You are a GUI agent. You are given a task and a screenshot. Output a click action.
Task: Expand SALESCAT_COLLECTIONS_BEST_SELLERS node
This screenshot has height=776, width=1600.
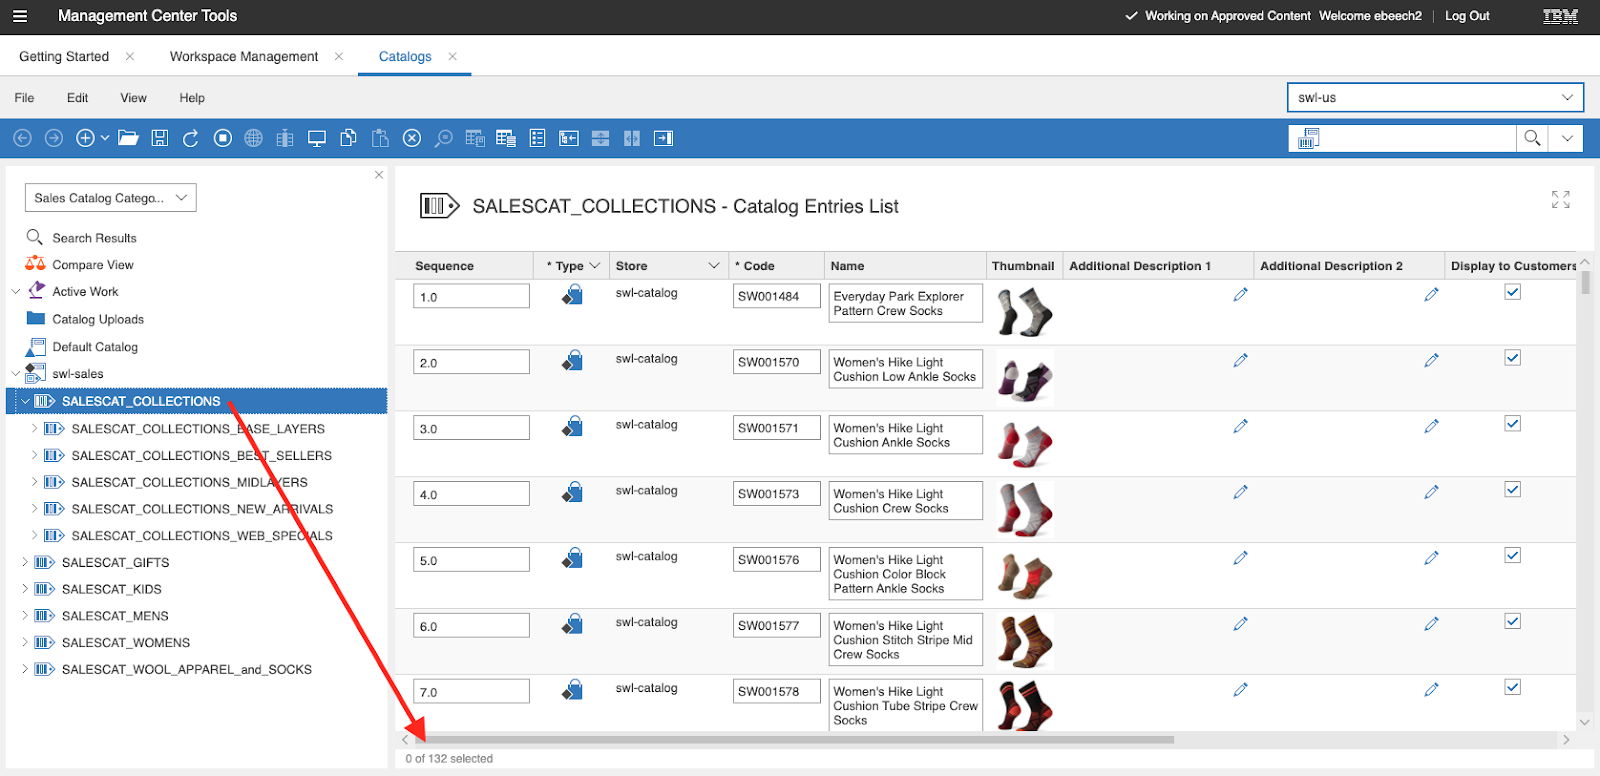coord(34,455)
